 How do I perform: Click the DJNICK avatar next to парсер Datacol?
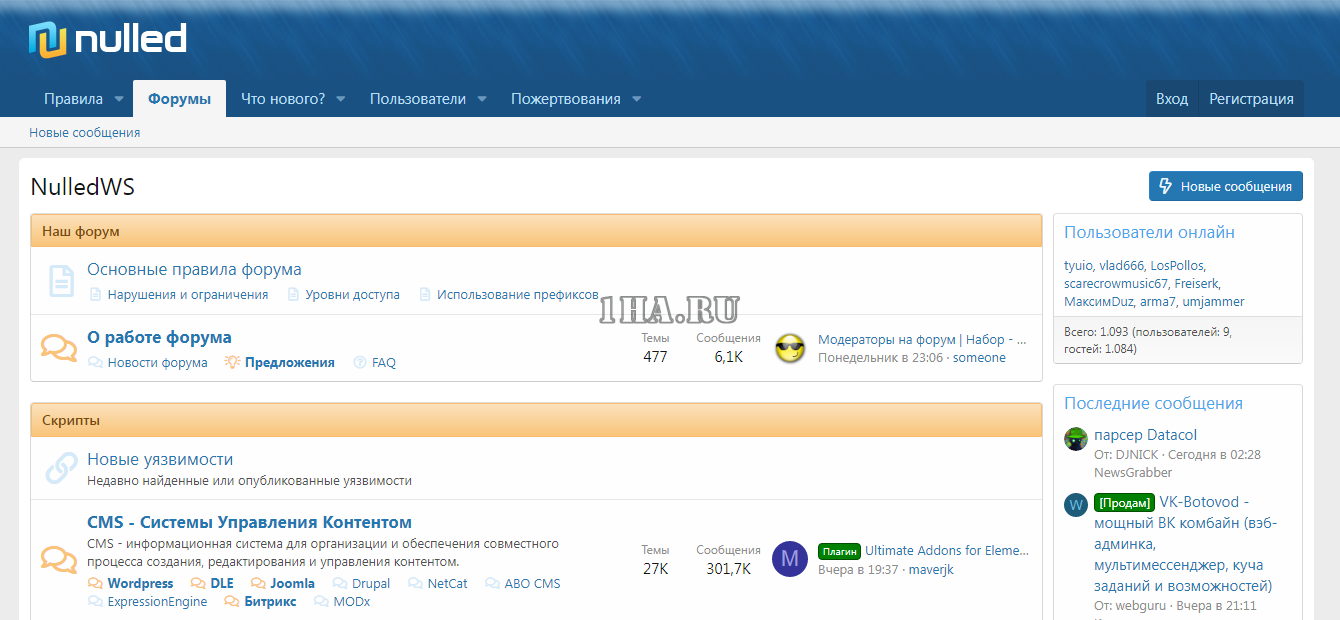pyautogui.click(x=1076, y=439)
